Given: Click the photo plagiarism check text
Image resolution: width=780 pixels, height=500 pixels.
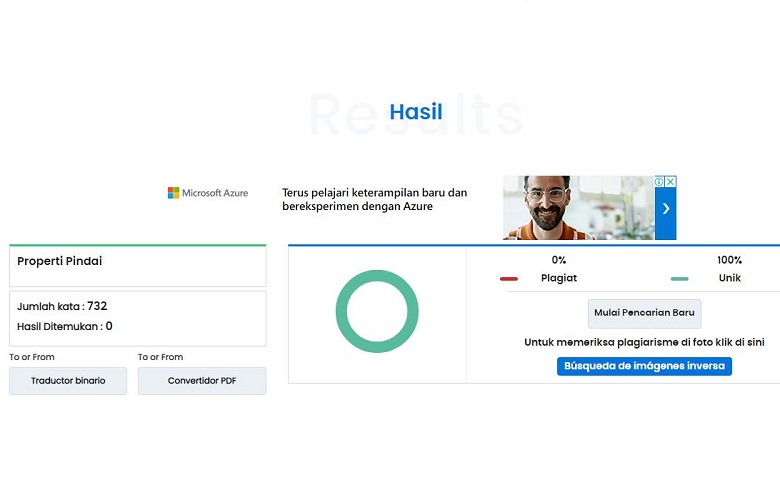Looking at the screenshot, I should pos(644,342).
